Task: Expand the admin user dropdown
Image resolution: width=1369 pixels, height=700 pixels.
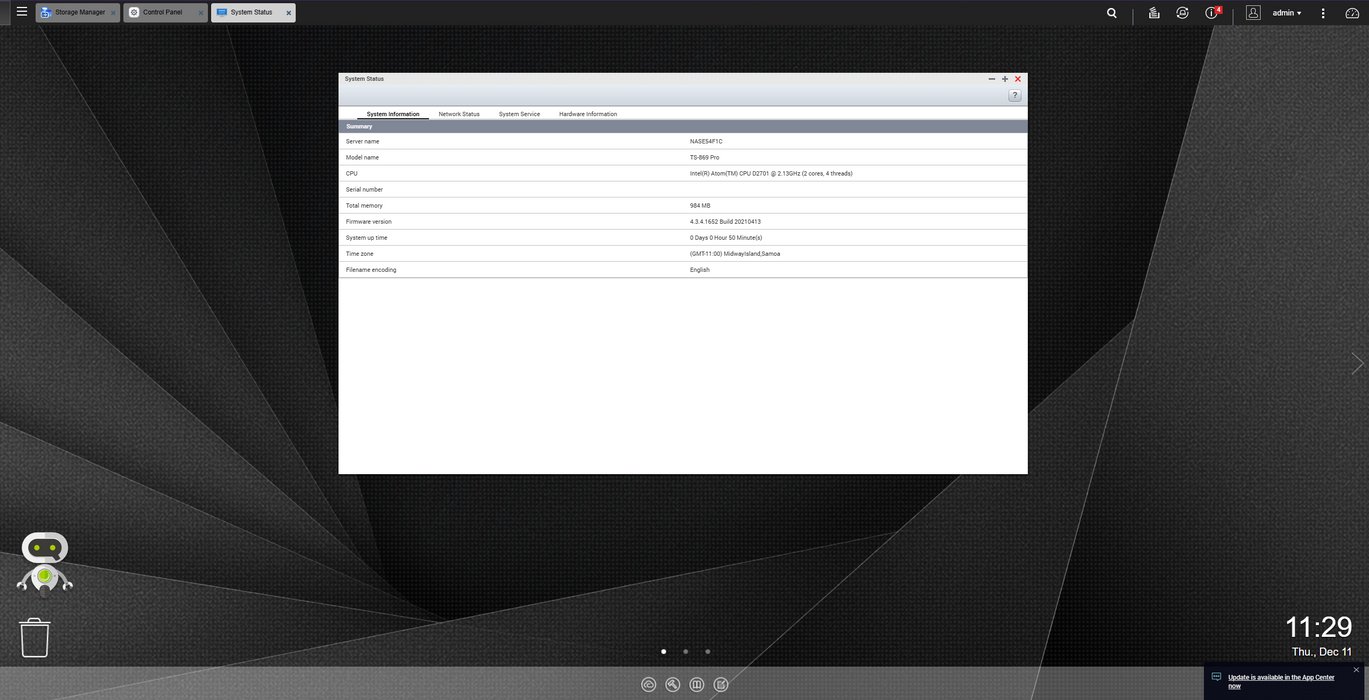Action: tap(1286, 13)
